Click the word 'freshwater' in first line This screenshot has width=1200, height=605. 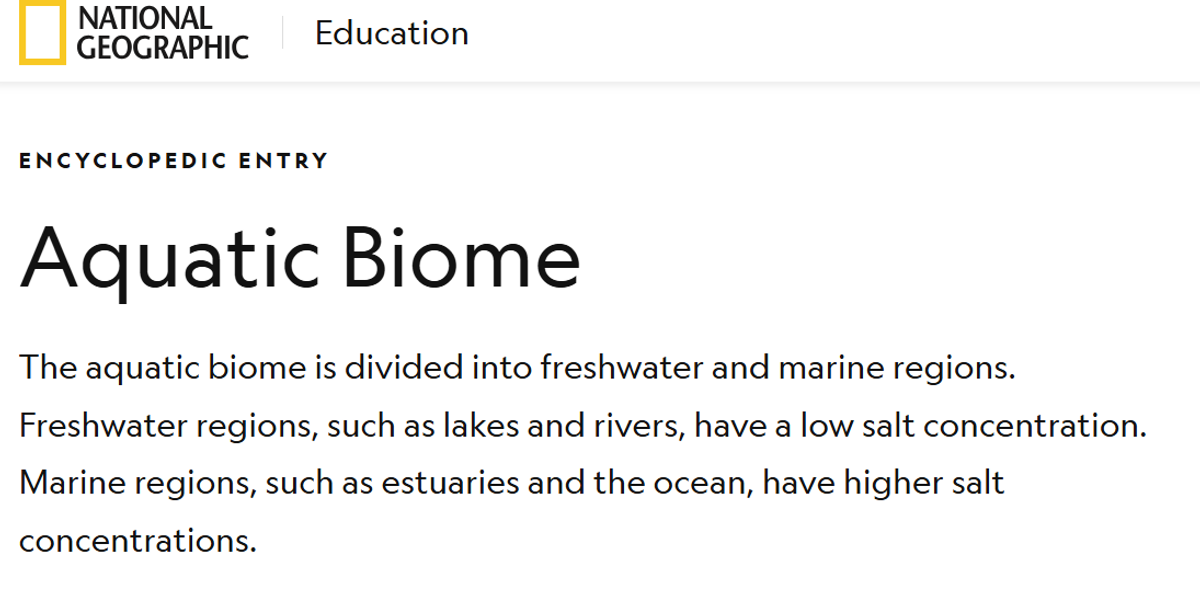pyautogui.click(x=622, y=367)
